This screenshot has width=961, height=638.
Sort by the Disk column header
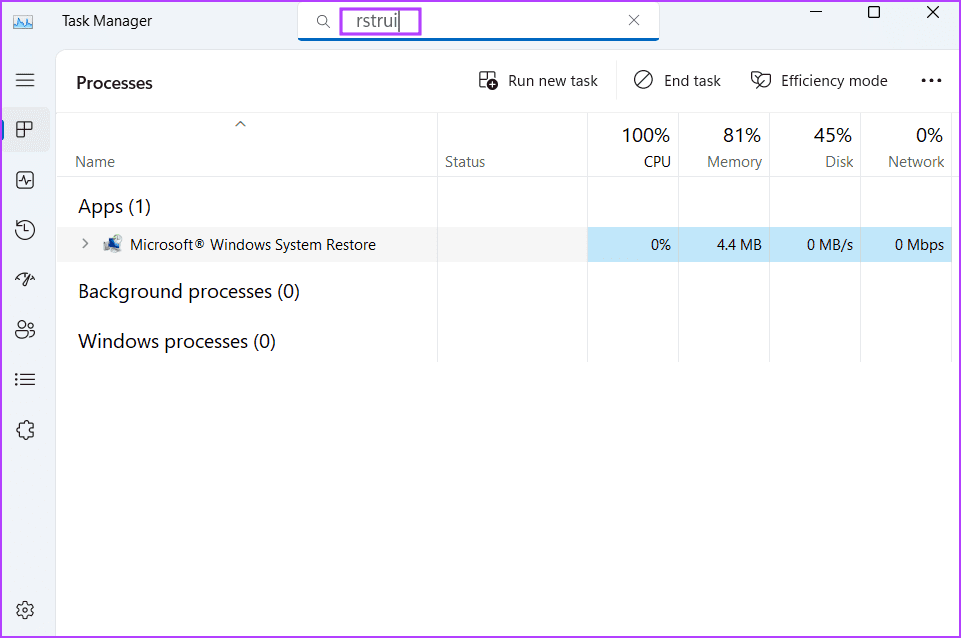[815, 146]
